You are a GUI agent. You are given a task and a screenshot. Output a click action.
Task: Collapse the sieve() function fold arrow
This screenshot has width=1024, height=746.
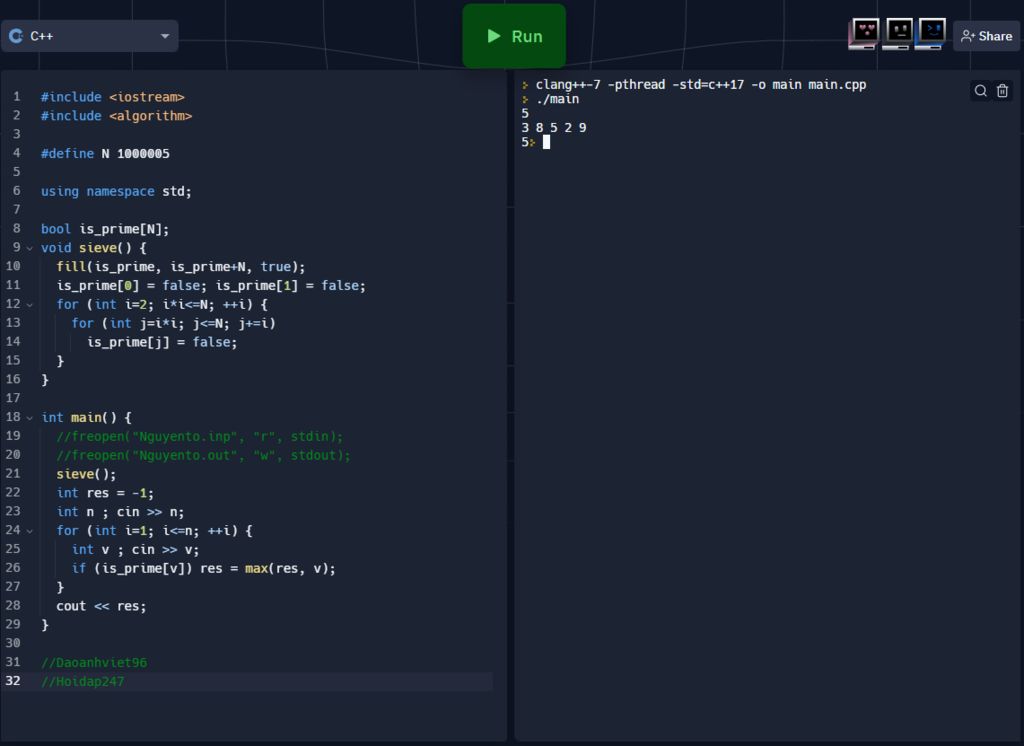30,248
